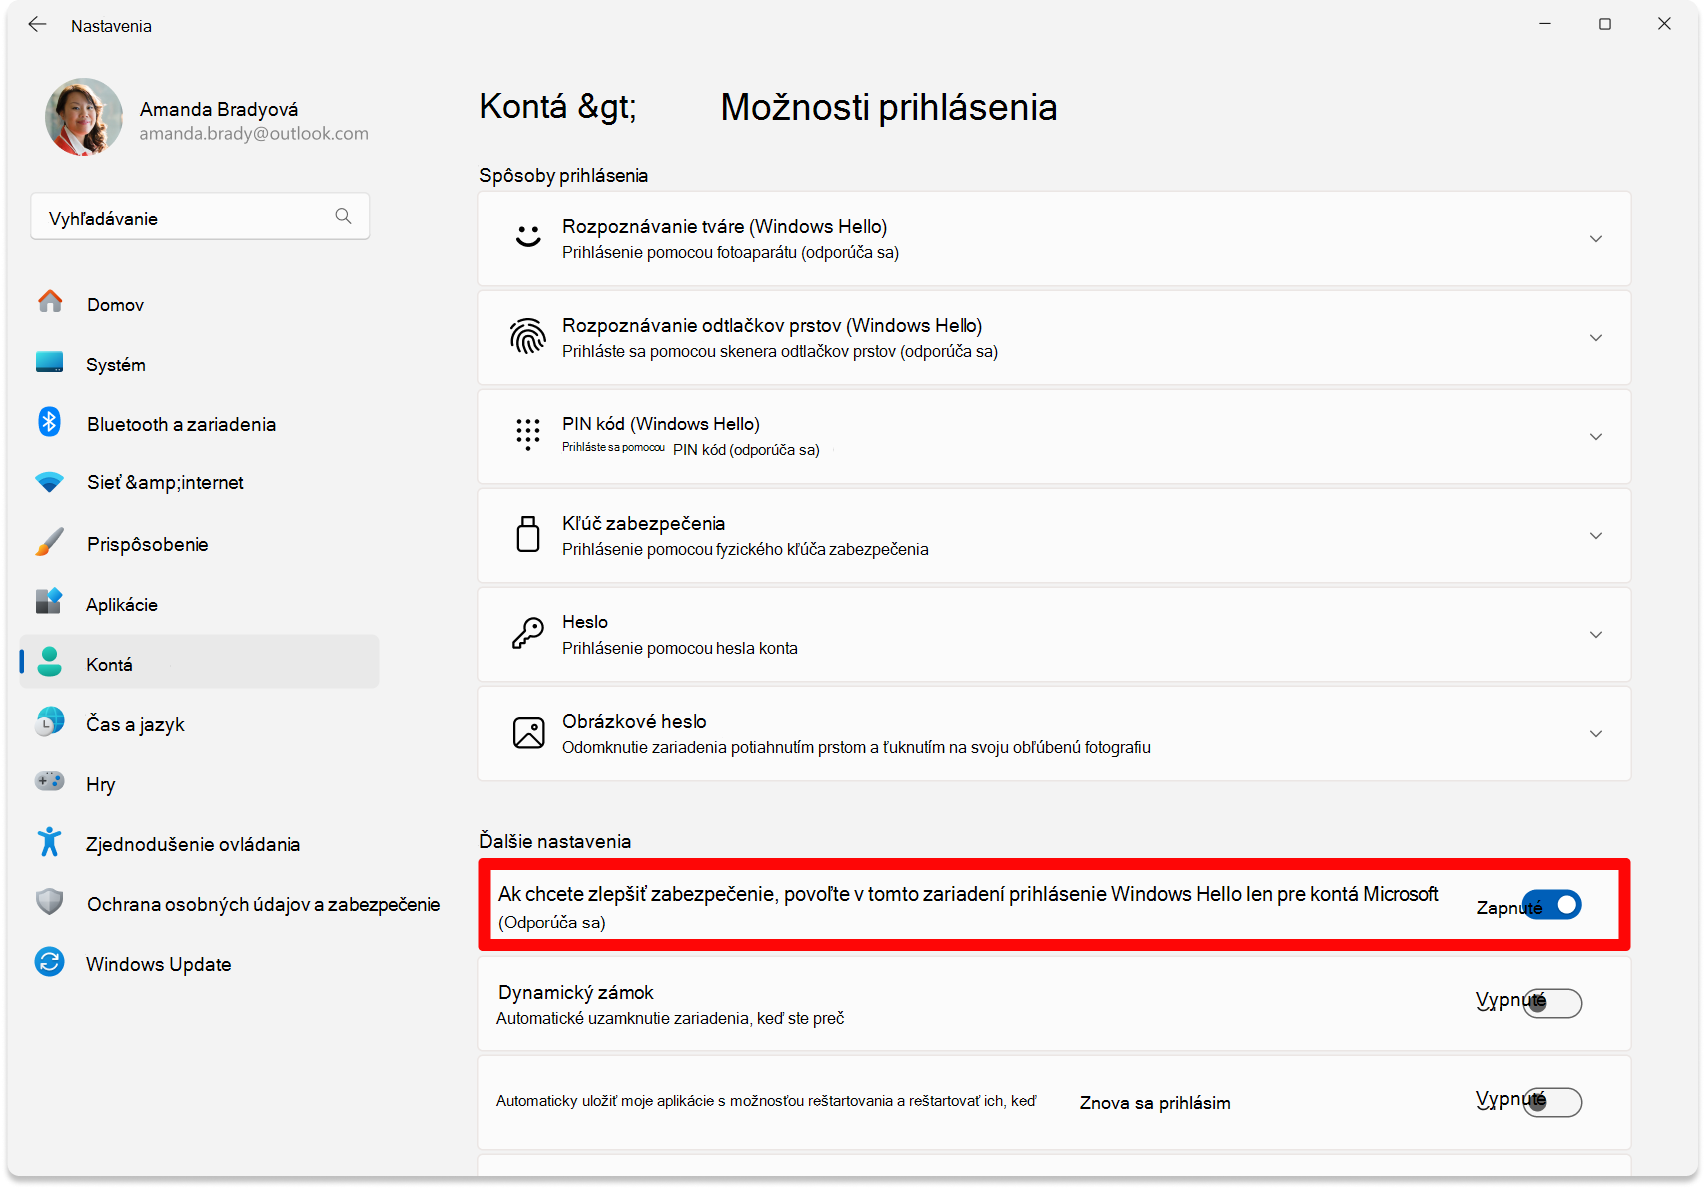Click the security key USB icon
This screenshot has width=1704, height=1188.
[x=528, y=534]
